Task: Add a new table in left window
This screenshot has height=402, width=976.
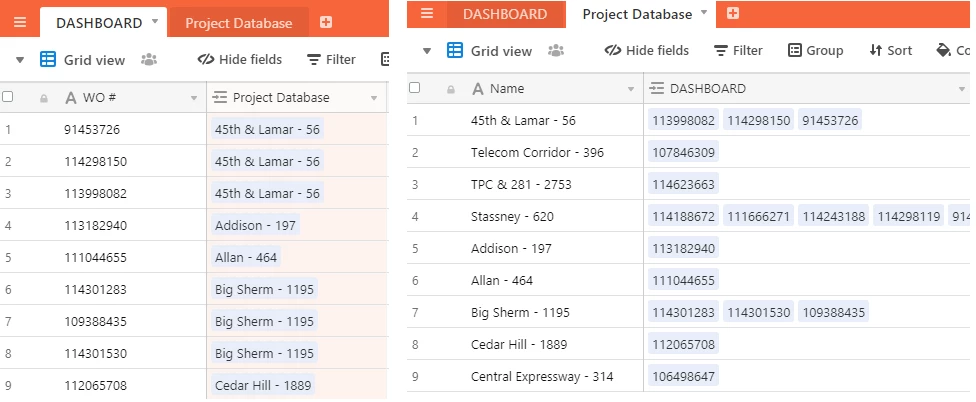Action: (326, 22)
